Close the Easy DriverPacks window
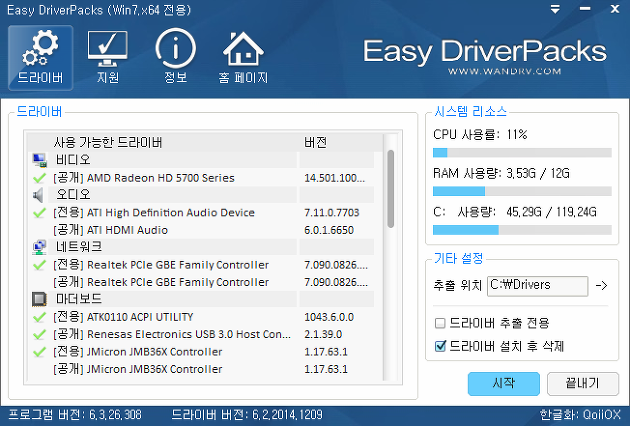 [x=615, y=9]
